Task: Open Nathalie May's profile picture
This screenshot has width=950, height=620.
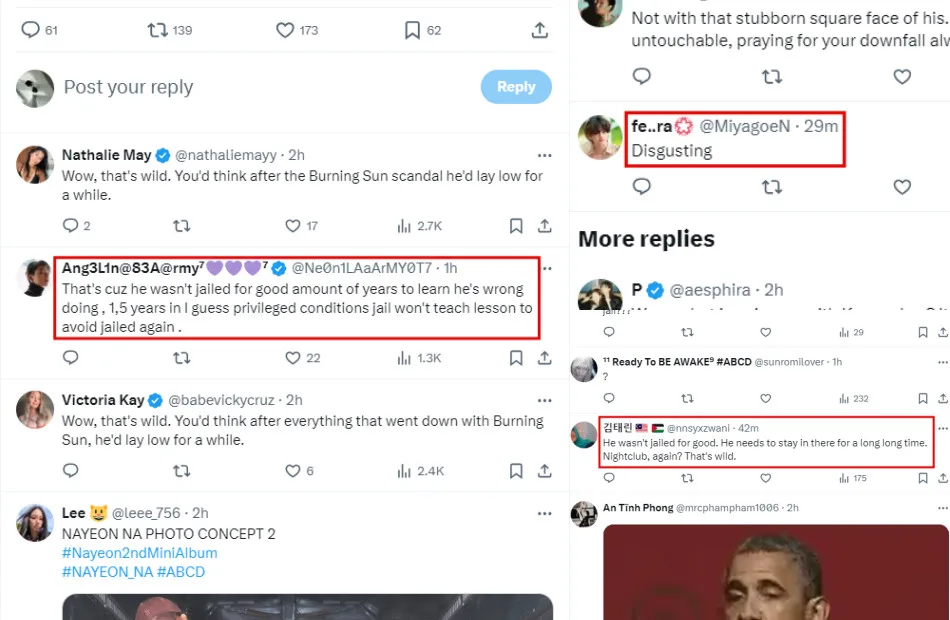Action: (35, 164)
